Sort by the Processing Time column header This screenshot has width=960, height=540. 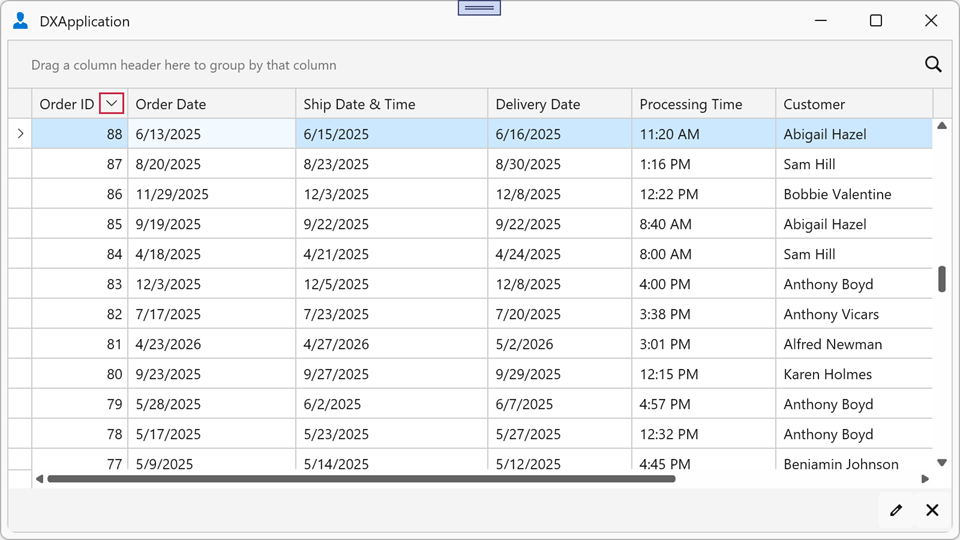tap(703, 104)
